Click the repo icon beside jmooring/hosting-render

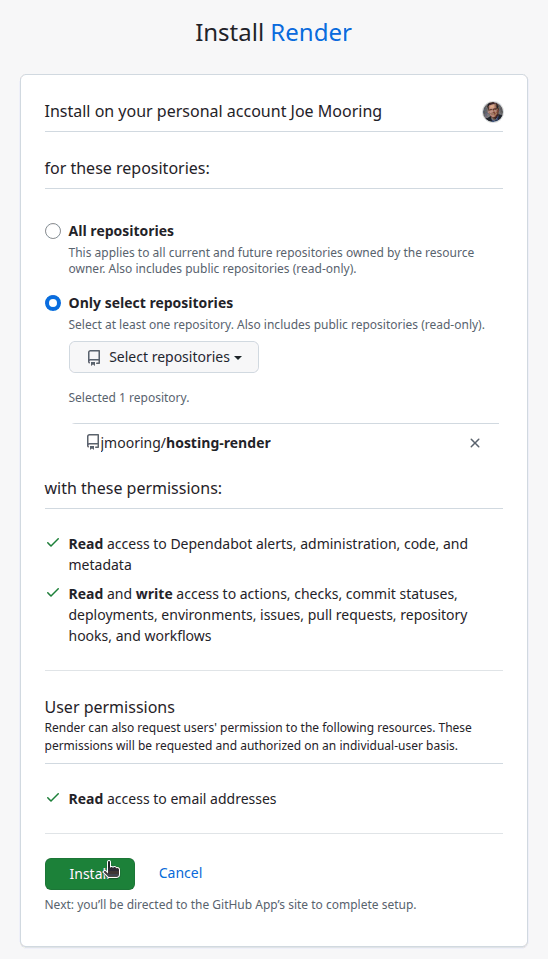(x=93, y=442)
